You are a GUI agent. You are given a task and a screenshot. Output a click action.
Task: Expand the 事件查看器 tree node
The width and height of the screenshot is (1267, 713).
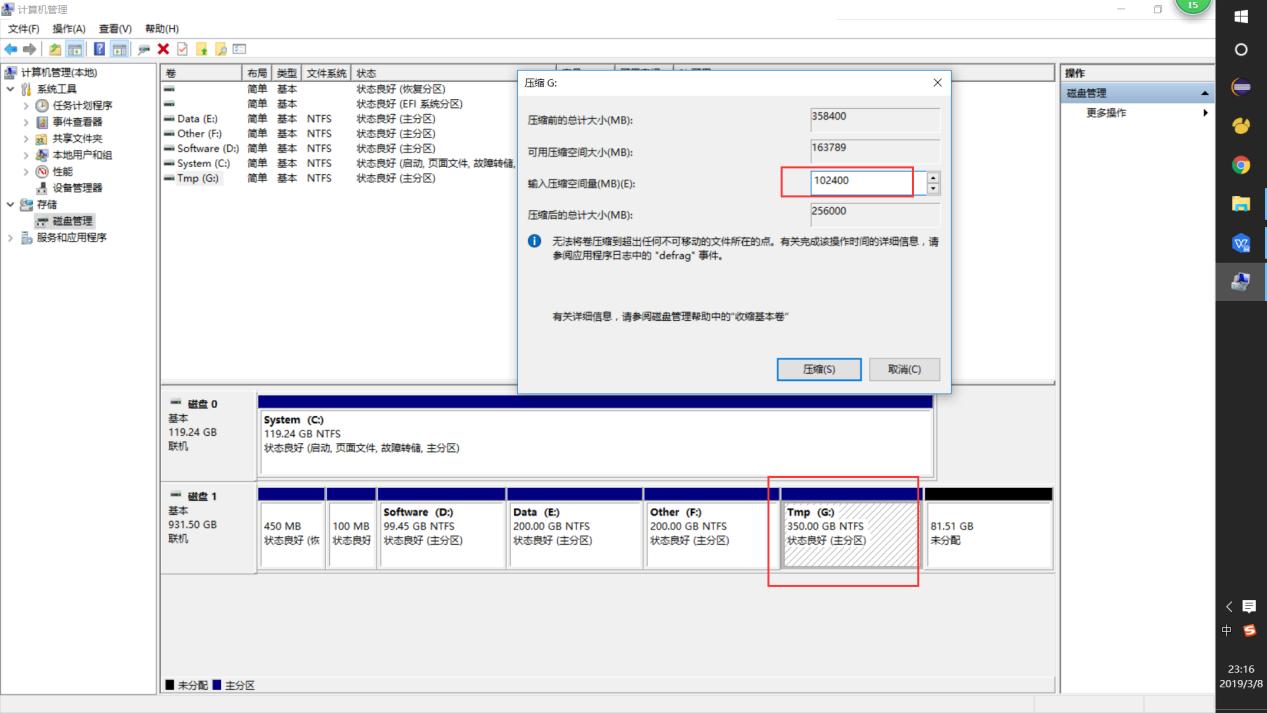pos(26,121)
